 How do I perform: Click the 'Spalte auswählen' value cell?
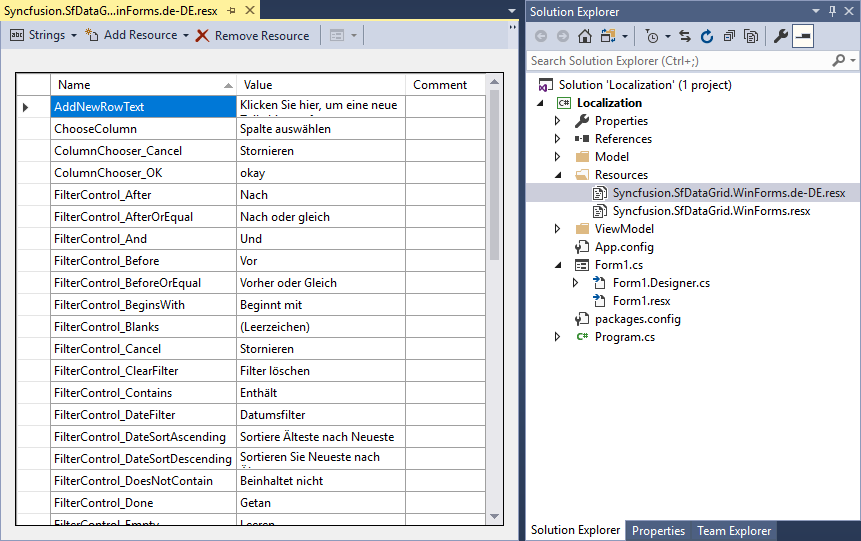pos(321,129)
